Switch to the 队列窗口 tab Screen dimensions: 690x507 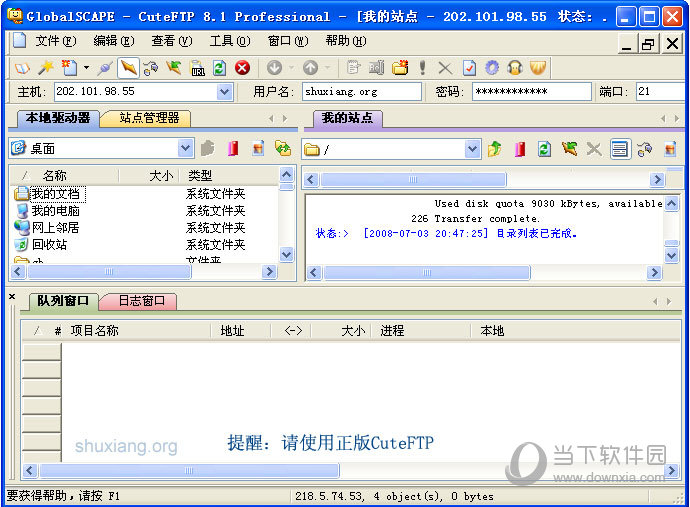(63, 301)
